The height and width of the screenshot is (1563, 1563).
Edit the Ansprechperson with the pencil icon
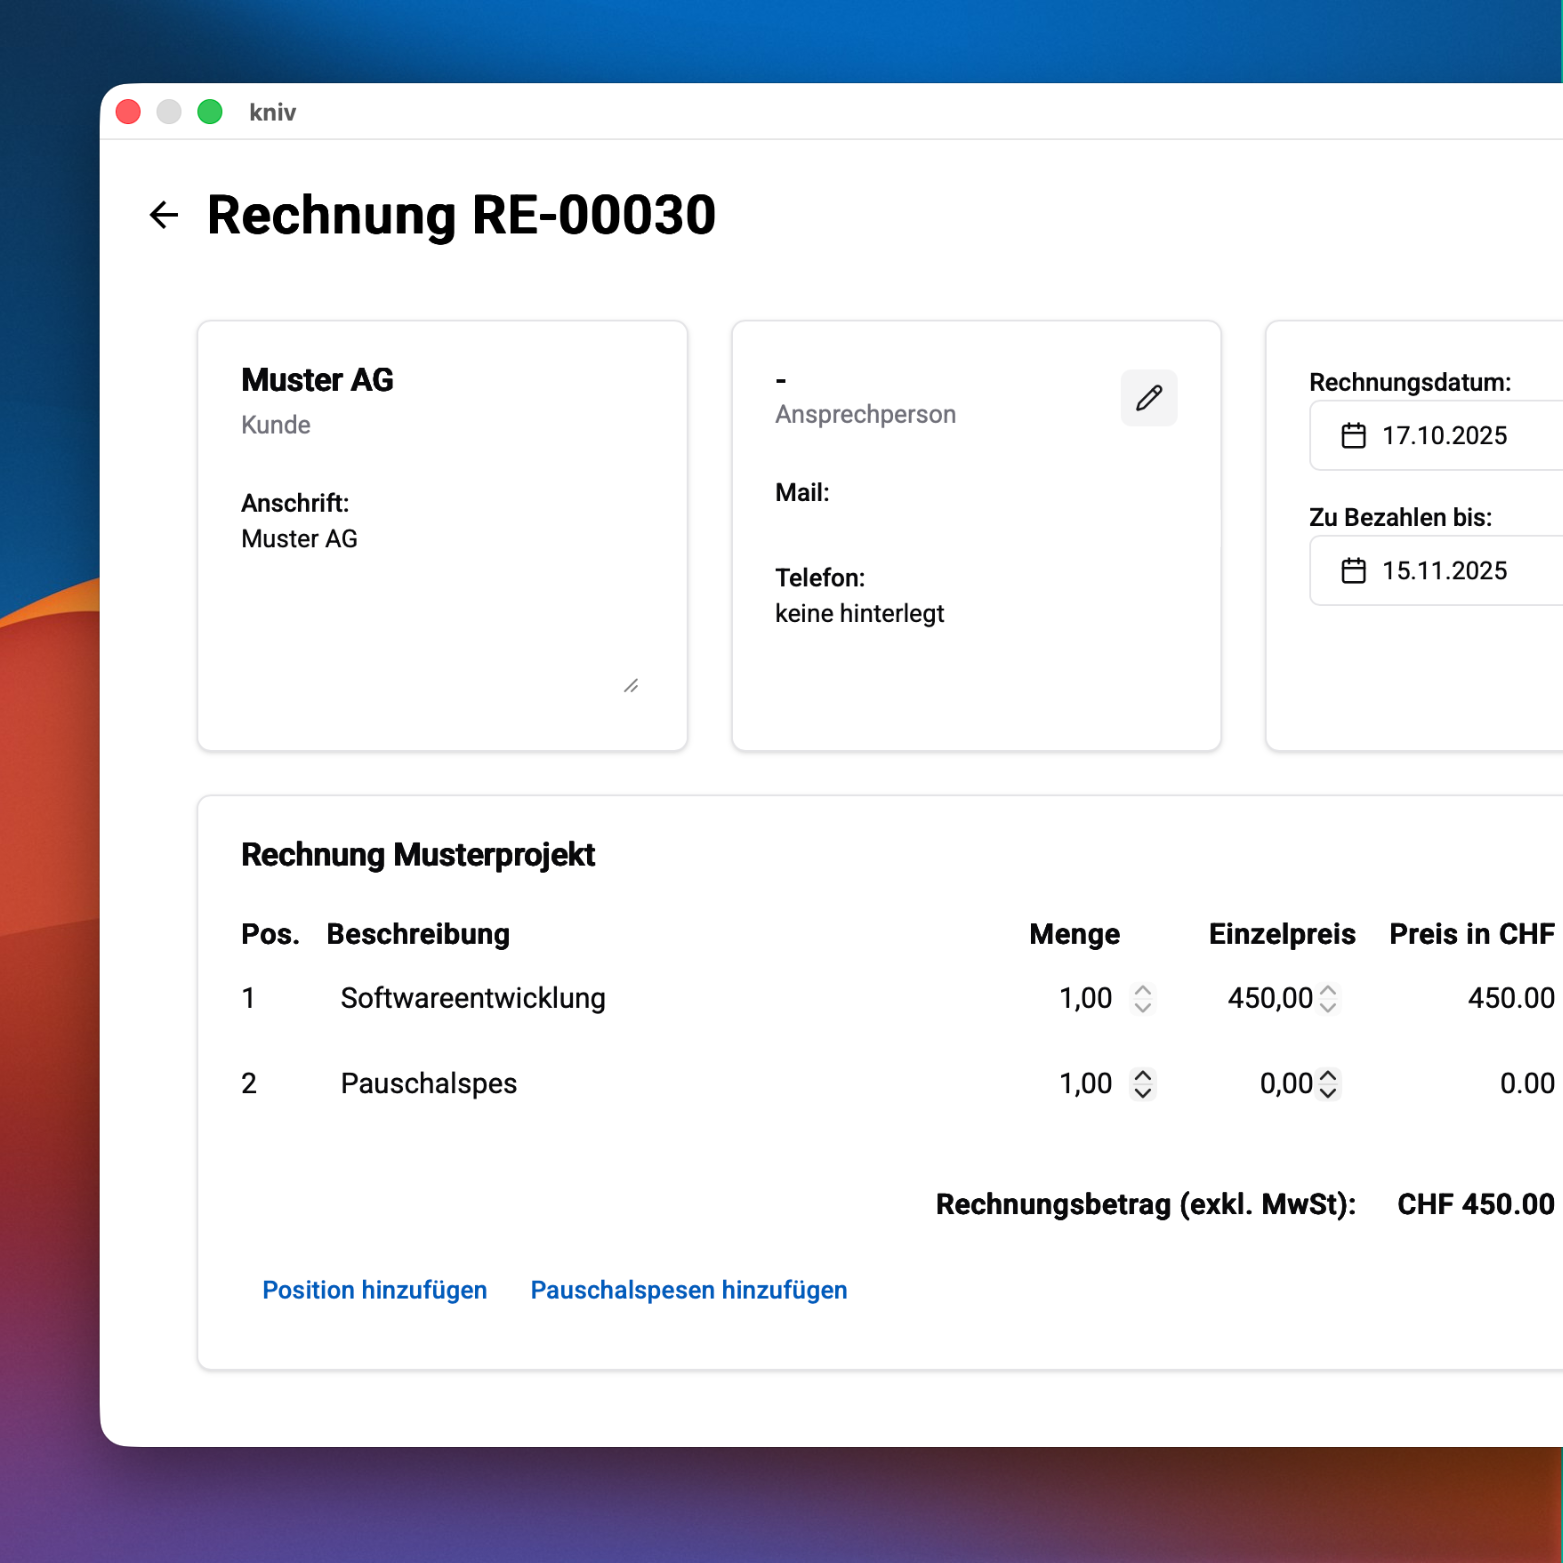point(1148,398)
